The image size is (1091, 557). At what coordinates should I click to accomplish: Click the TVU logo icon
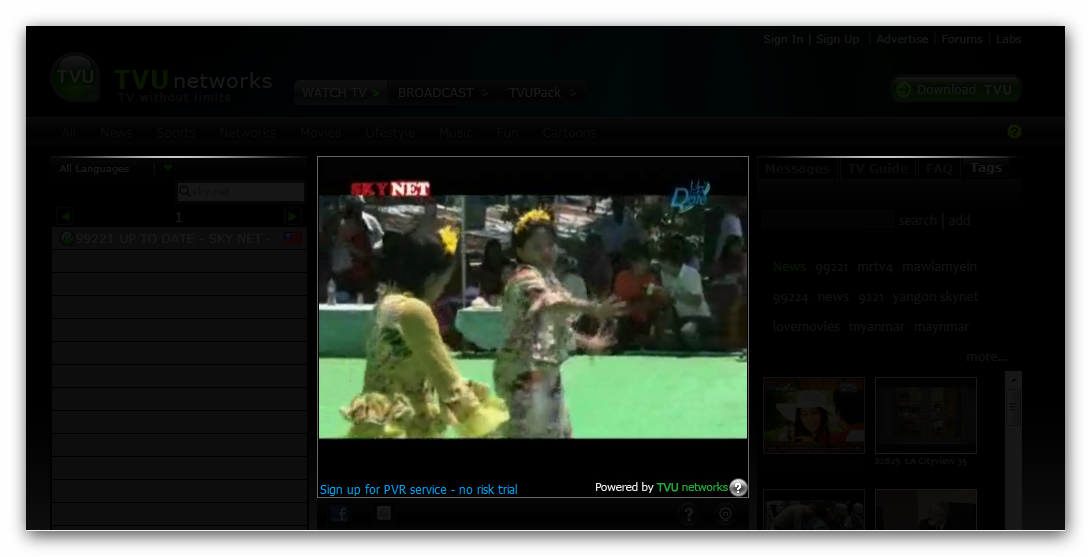(75, 78)
